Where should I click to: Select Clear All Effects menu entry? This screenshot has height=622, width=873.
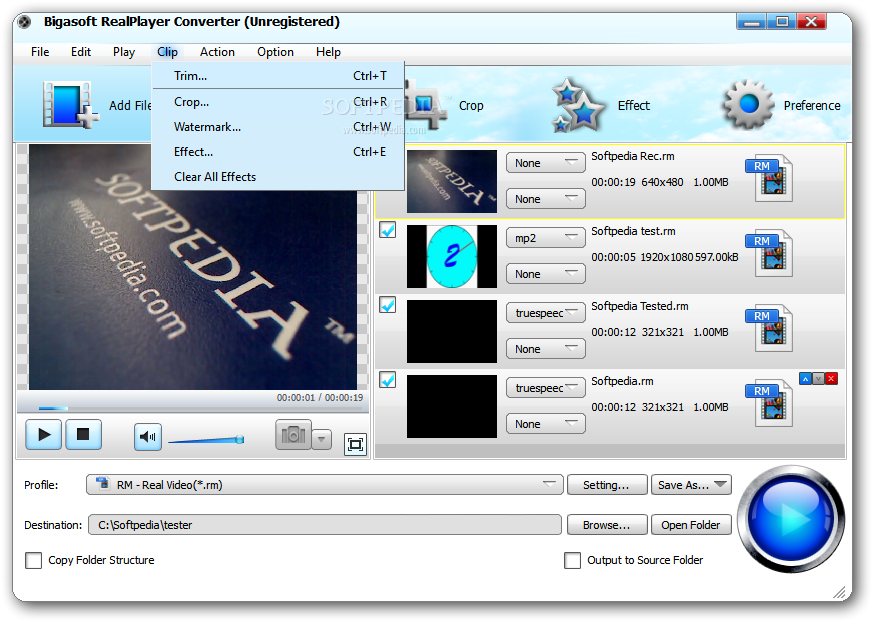click(x=278, y=177)
